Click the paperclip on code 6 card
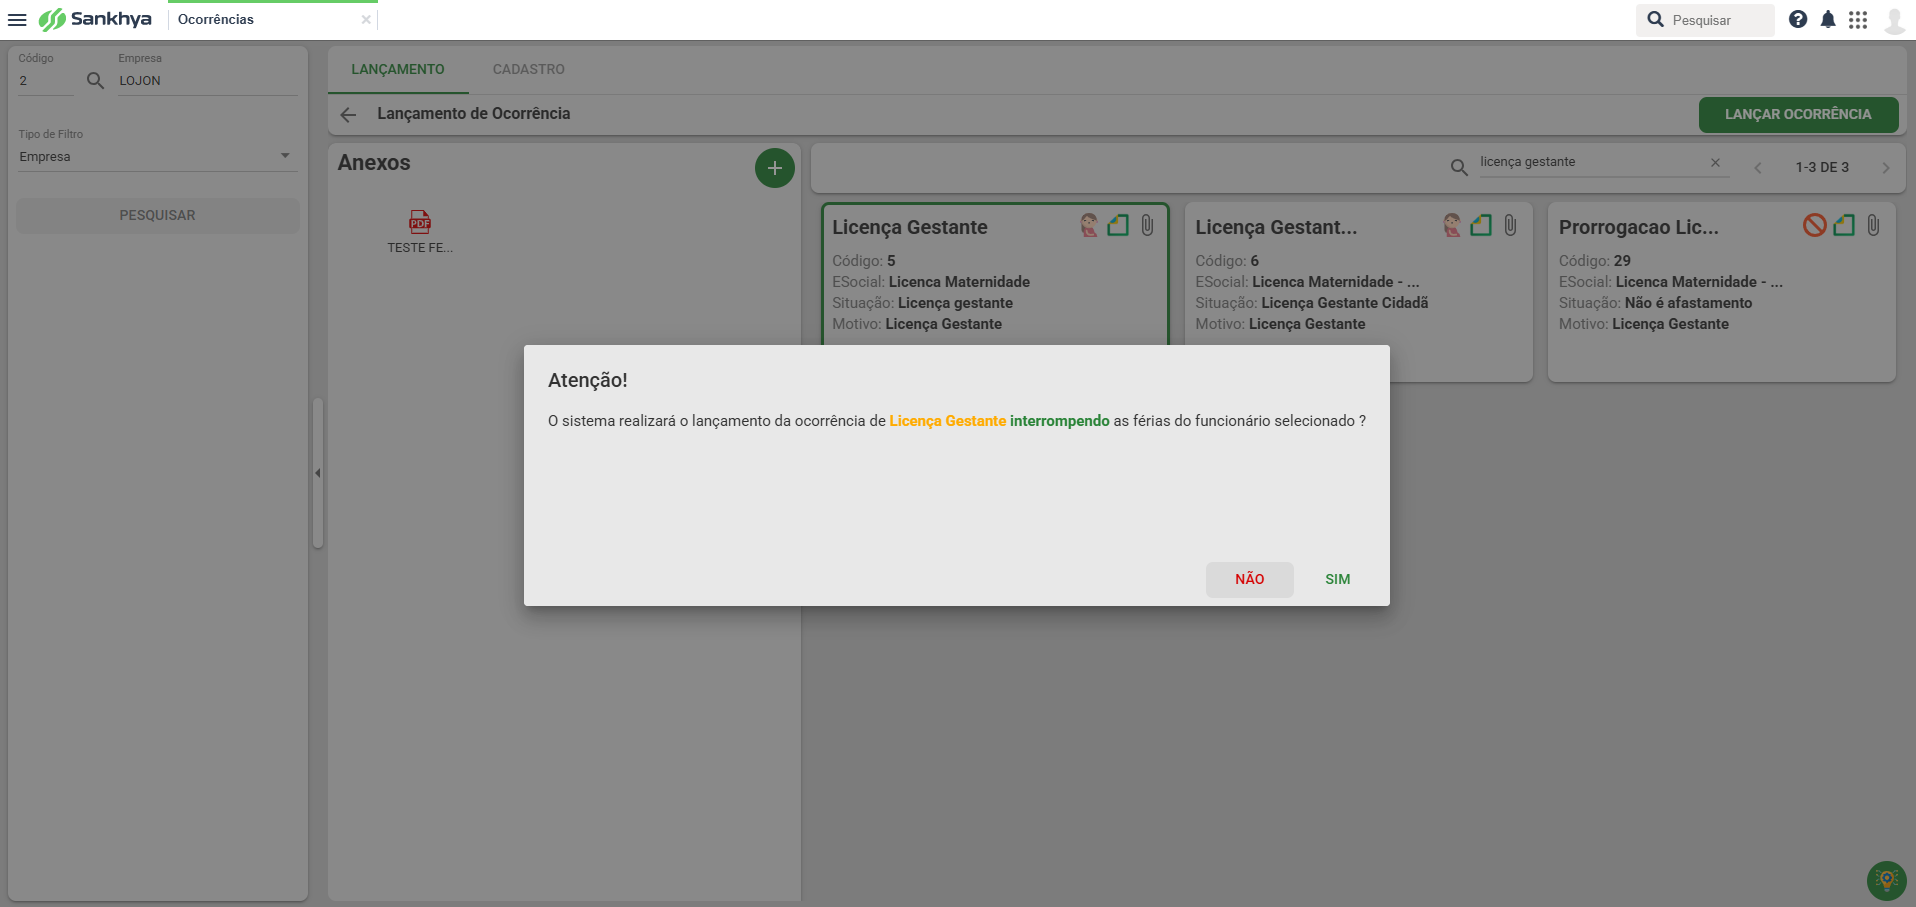The height and width of the screenshot is (907, 1916). [x=1510, y=225]
